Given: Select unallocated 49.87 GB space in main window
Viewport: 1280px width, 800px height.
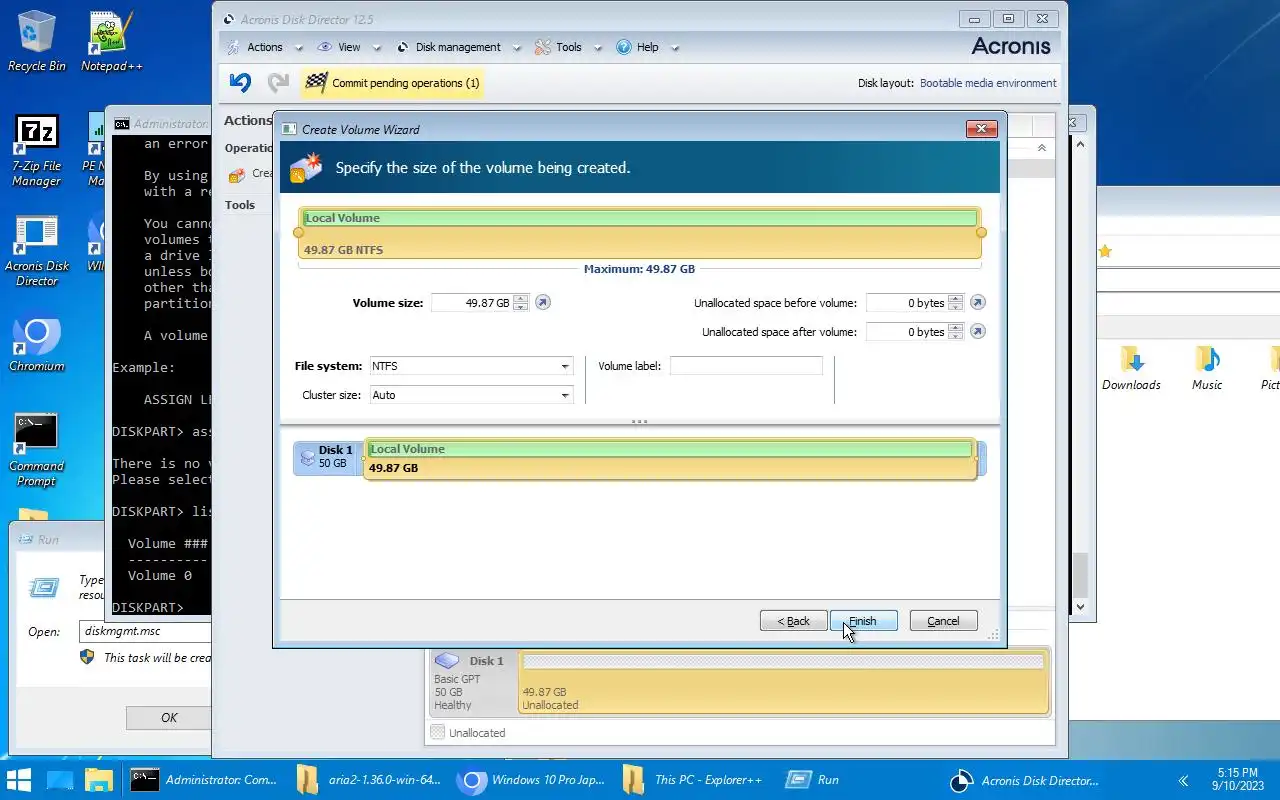Looking at the screenshot, I should pos(784,682).
